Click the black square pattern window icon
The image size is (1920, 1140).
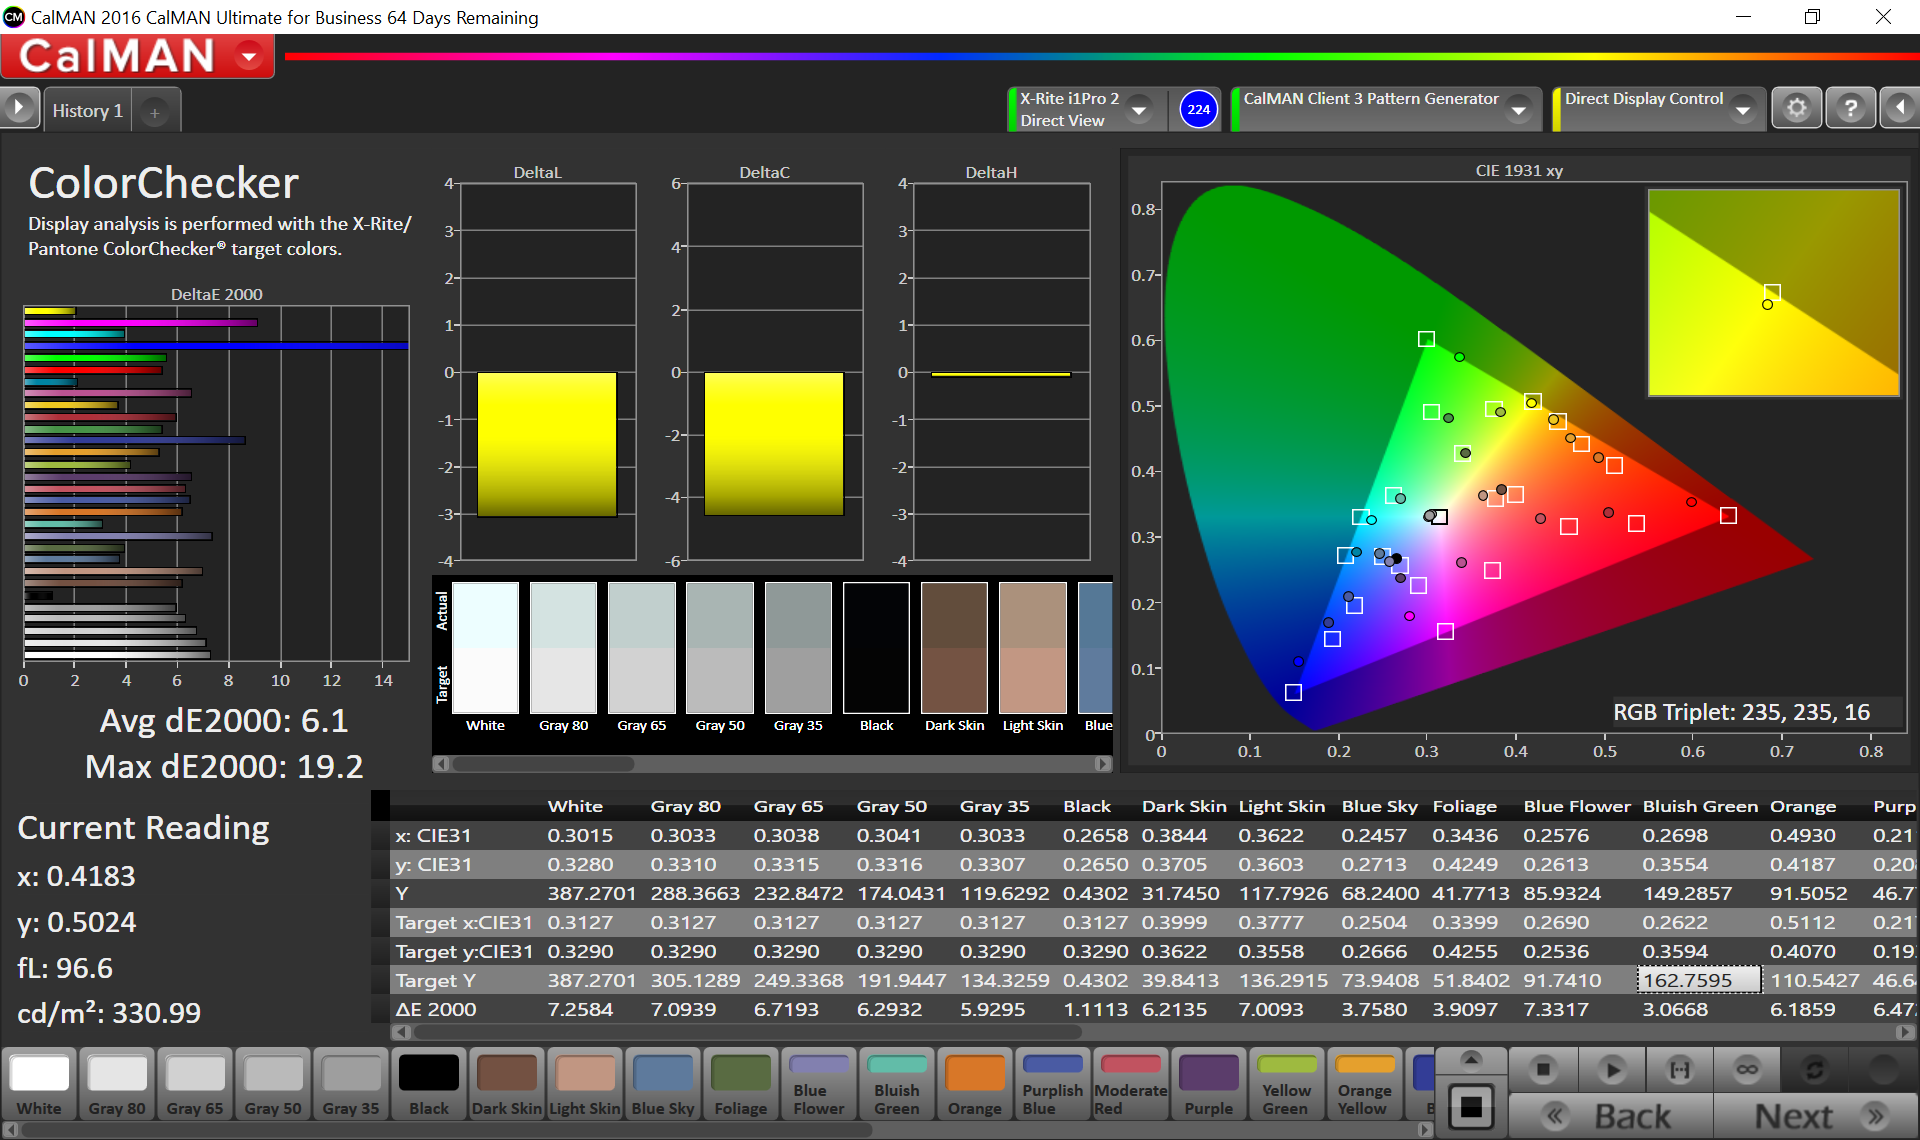(1470, 1106)
